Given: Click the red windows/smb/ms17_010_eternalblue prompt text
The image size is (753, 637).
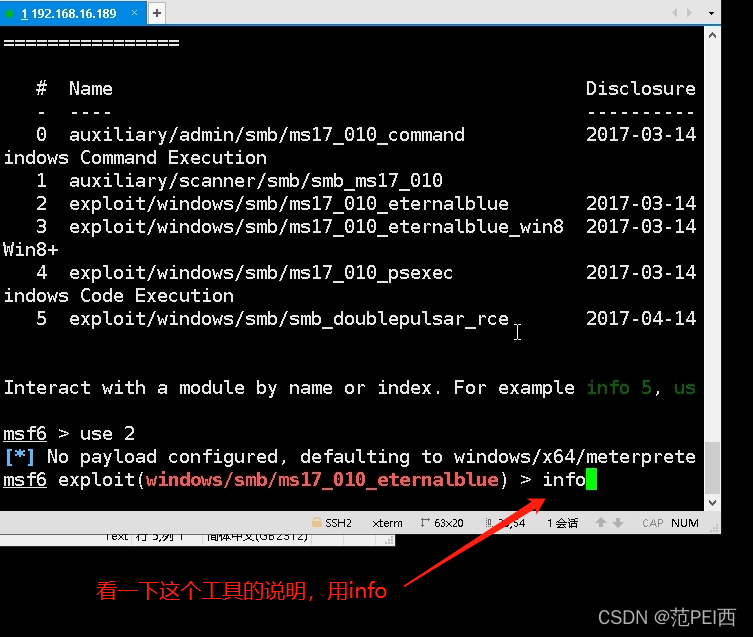Looking at the screenshot, I should 322,480.
